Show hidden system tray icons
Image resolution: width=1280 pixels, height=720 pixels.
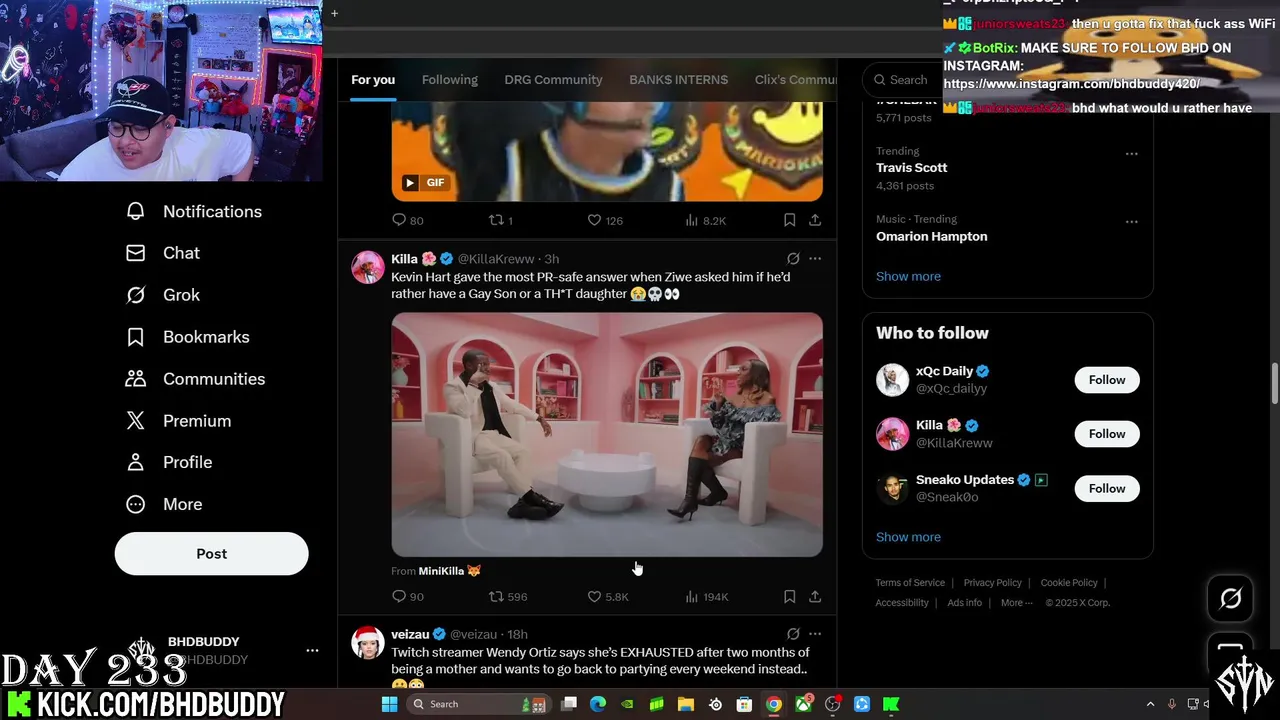1150,704
